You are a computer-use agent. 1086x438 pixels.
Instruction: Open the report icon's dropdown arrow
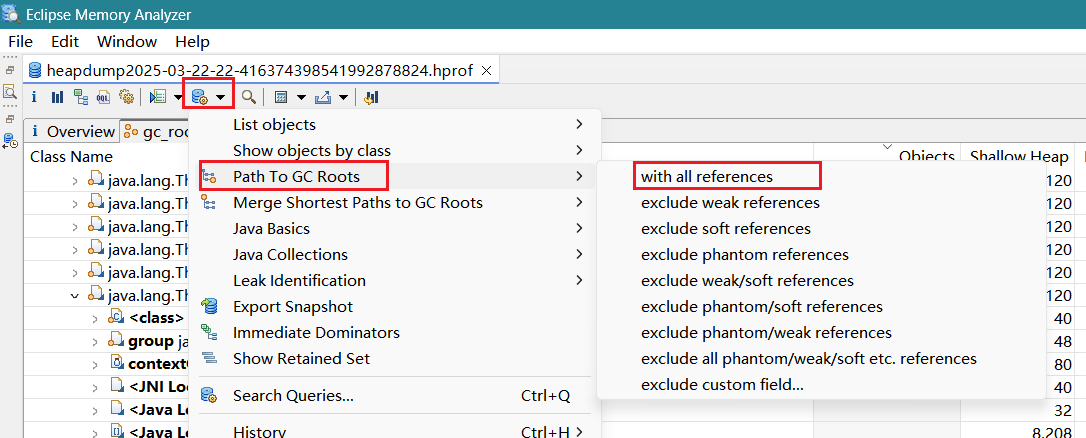click(178, 98)
